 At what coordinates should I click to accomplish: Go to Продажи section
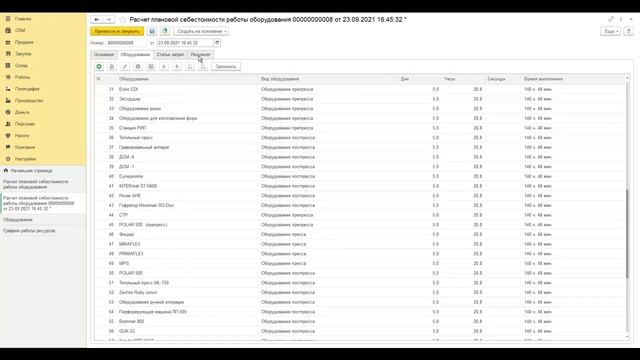pyautogui.click(x=24, y=42)
